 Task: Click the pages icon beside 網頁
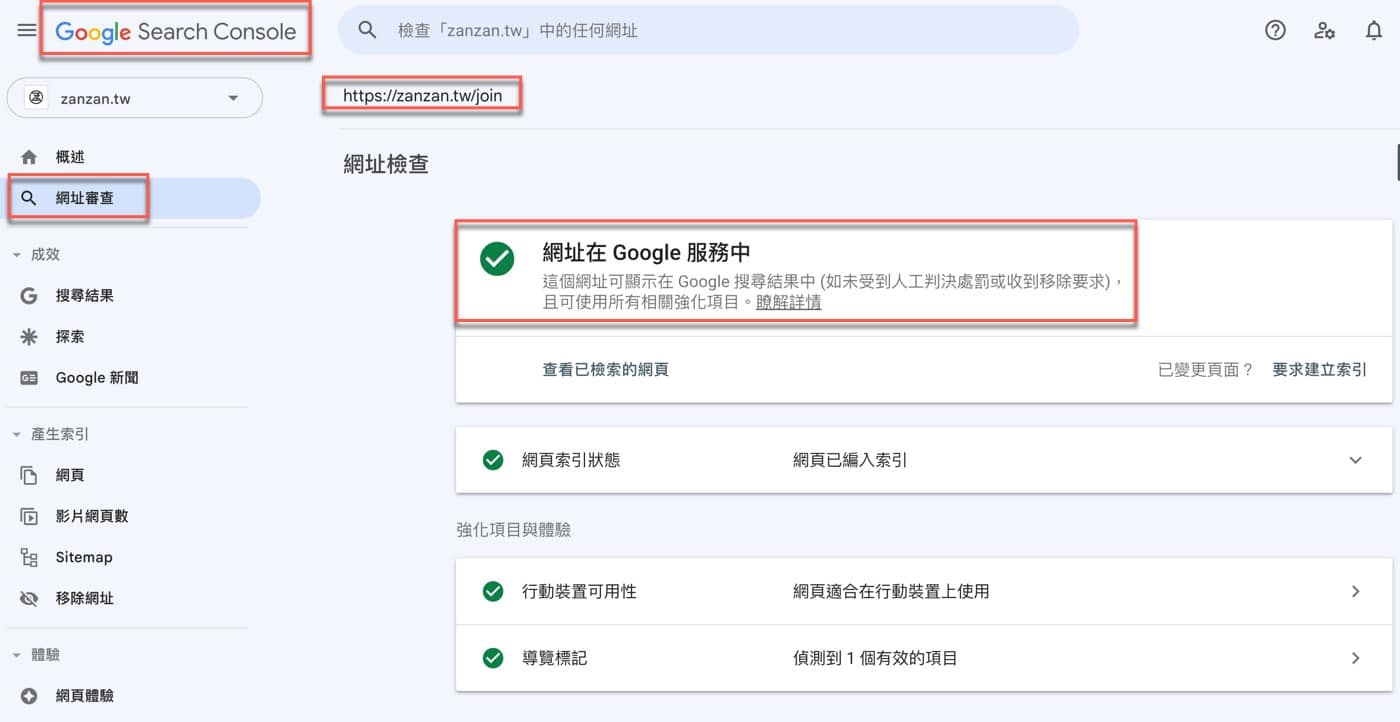click(x=29, y=475)
